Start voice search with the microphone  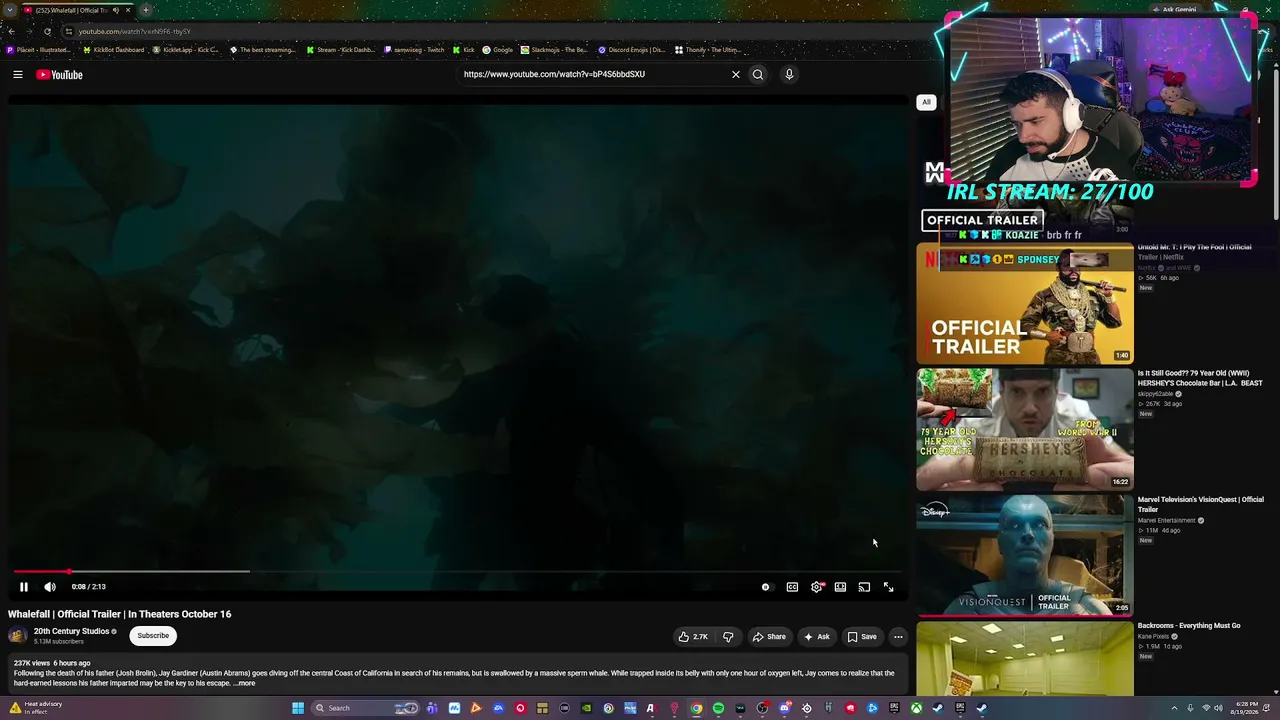click(789, 74)
